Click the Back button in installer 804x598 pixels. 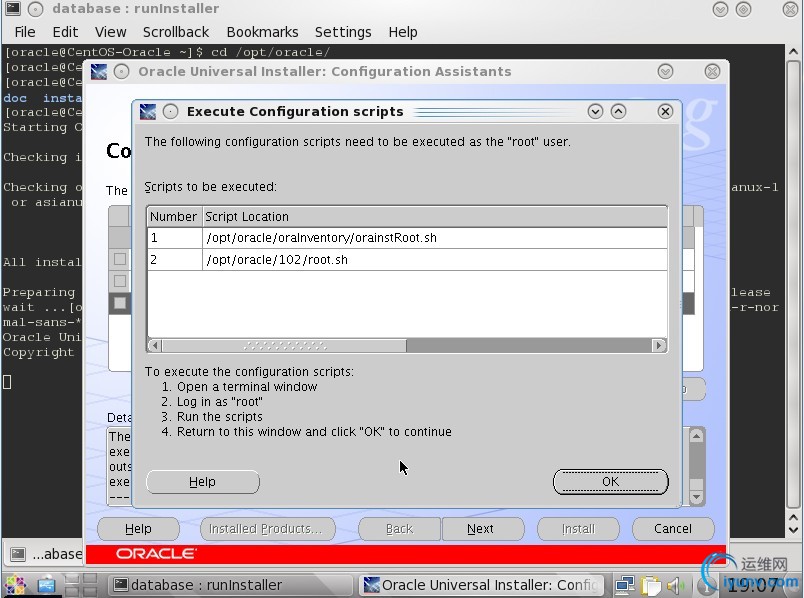point(399,529)
